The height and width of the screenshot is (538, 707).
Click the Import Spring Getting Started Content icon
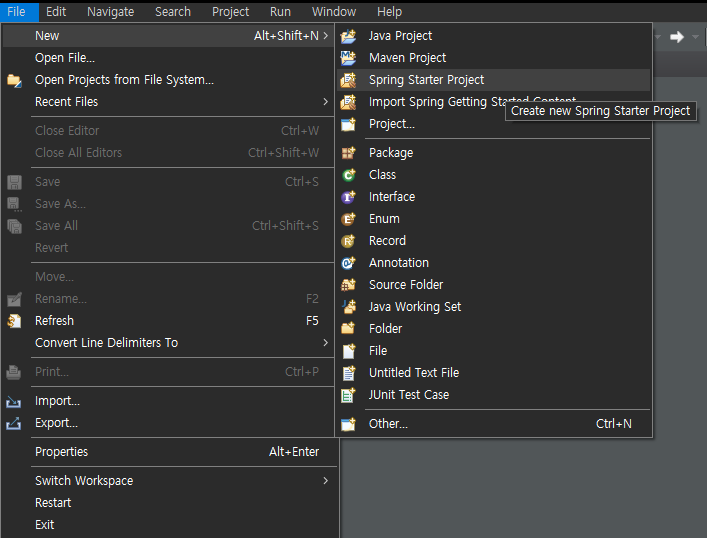348,102
